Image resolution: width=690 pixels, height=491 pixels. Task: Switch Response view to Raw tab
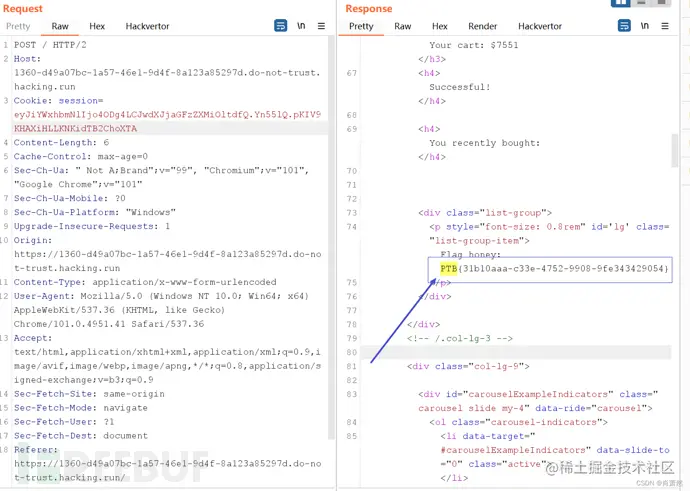coord(403,26)
